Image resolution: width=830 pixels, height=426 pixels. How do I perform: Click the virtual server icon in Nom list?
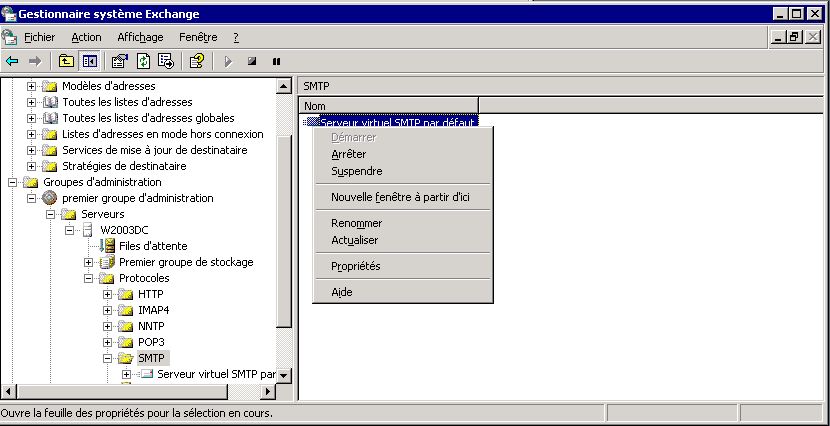tap(312, 122)
